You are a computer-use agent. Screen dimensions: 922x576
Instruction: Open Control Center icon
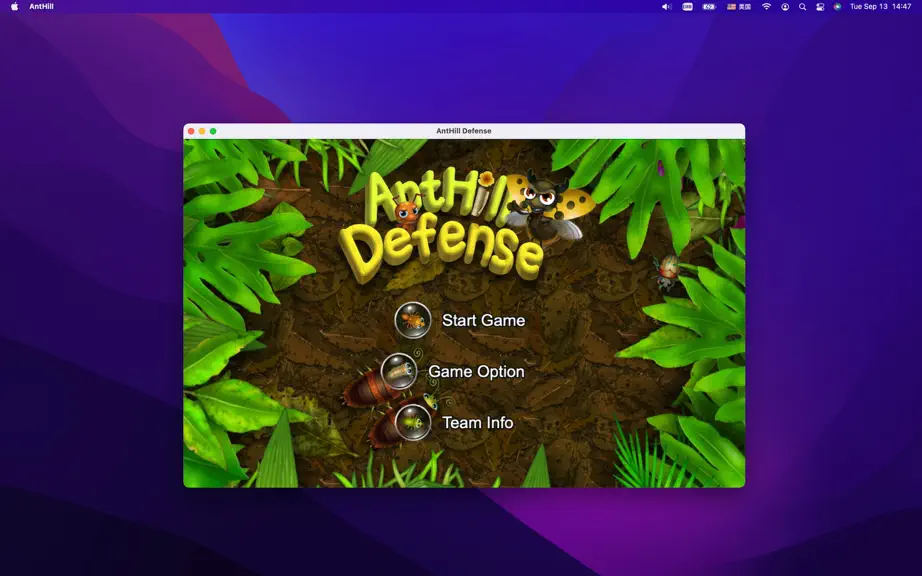click(820, 6)
